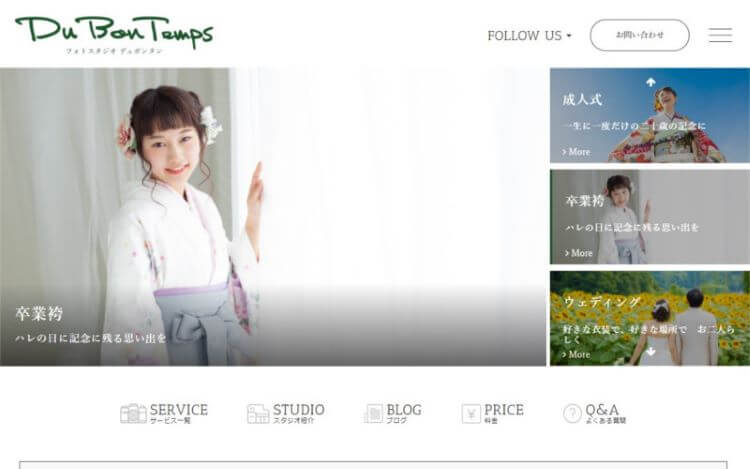Click the STUDIO building icon

(x=258, y=414)
